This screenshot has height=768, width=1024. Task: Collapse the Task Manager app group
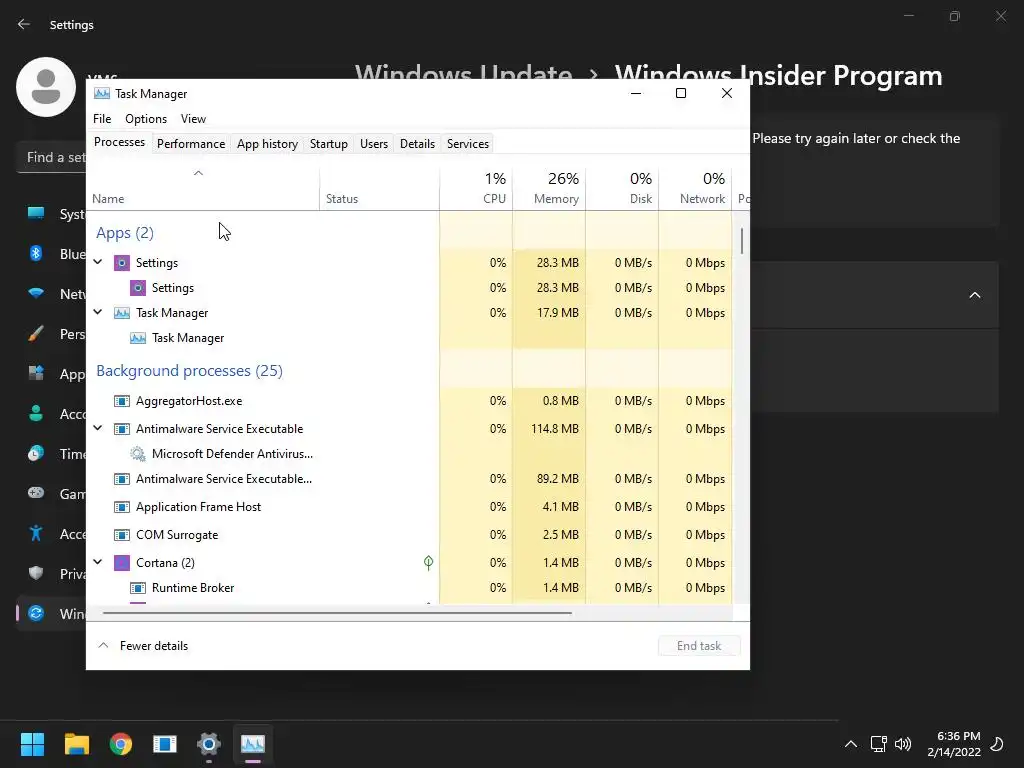point(98,312)
